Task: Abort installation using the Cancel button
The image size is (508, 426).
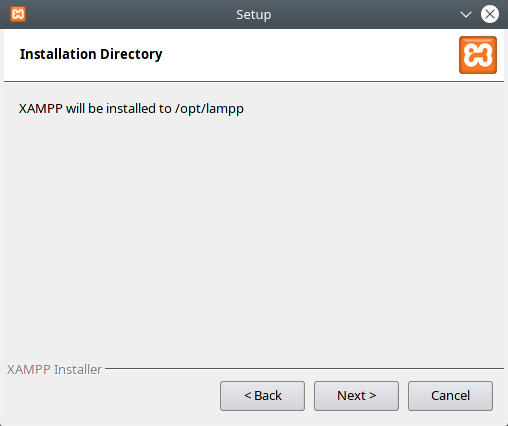Action: click(x=450, y=396)
